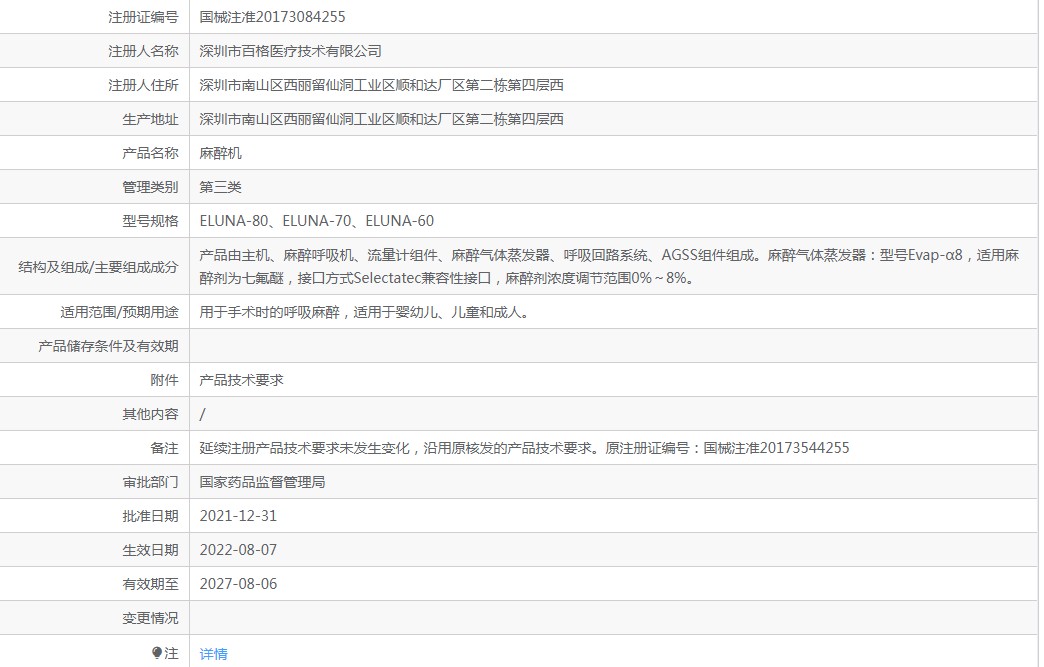Click the 注册人名称 row label
Screen dimensions: 1044x667
(x=143, y=51)
